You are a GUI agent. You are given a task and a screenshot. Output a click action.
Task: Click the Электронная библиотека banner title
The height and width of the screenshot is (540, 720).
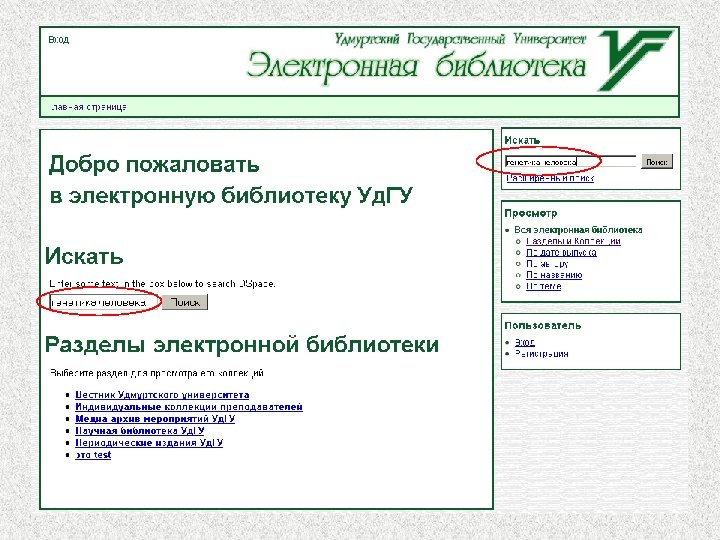tap(417, 68)
